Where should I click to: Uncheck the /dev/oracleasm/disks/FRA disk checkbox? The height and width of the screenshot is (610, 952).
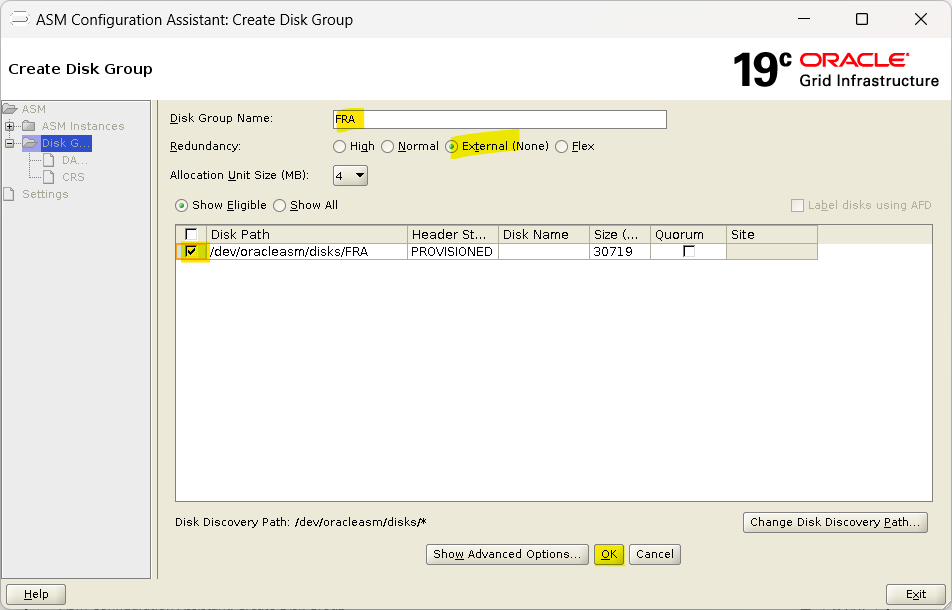pyautogui.click(x=191, y=251)
